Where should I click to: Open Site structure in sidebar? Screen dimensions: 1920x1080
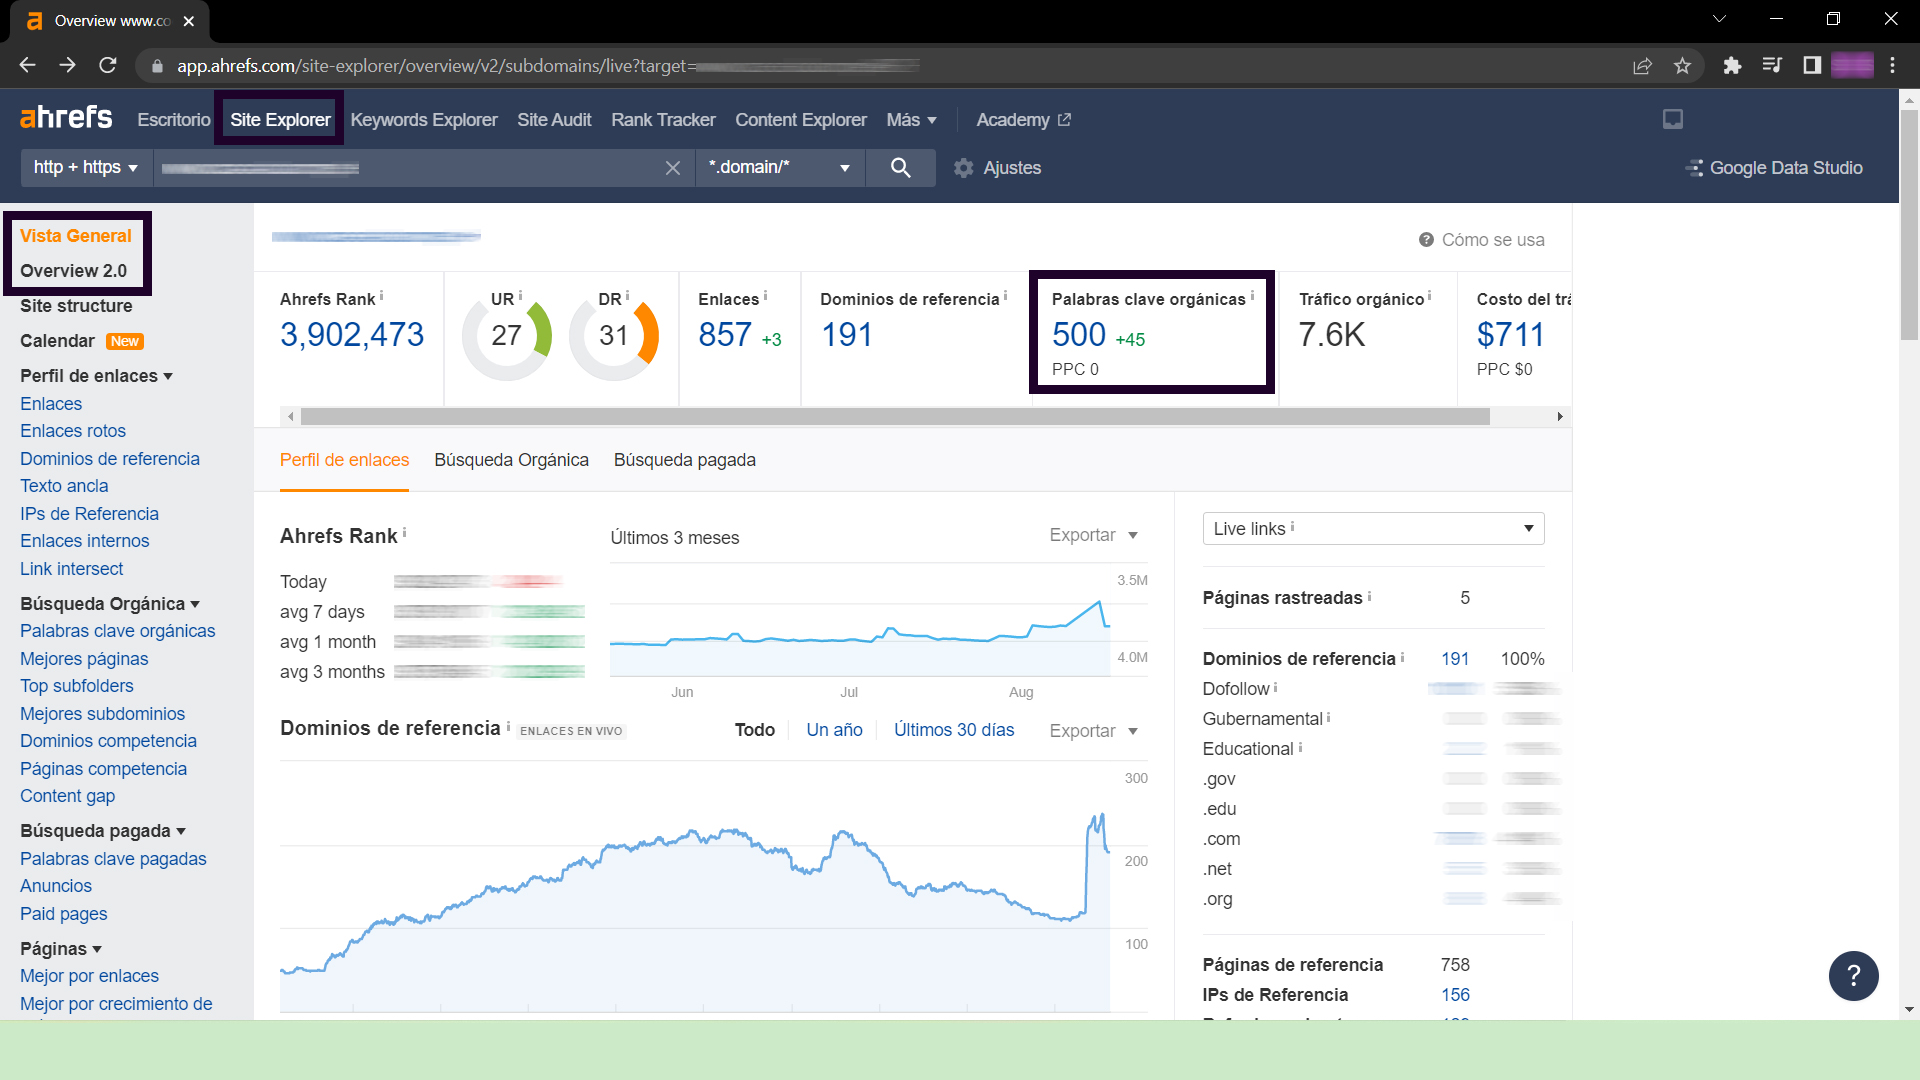point(76,306)
